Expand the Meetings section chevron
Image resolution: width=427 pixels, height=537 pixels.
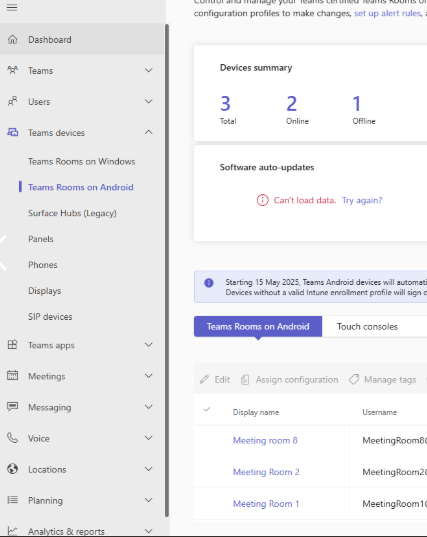pos(149,376)
